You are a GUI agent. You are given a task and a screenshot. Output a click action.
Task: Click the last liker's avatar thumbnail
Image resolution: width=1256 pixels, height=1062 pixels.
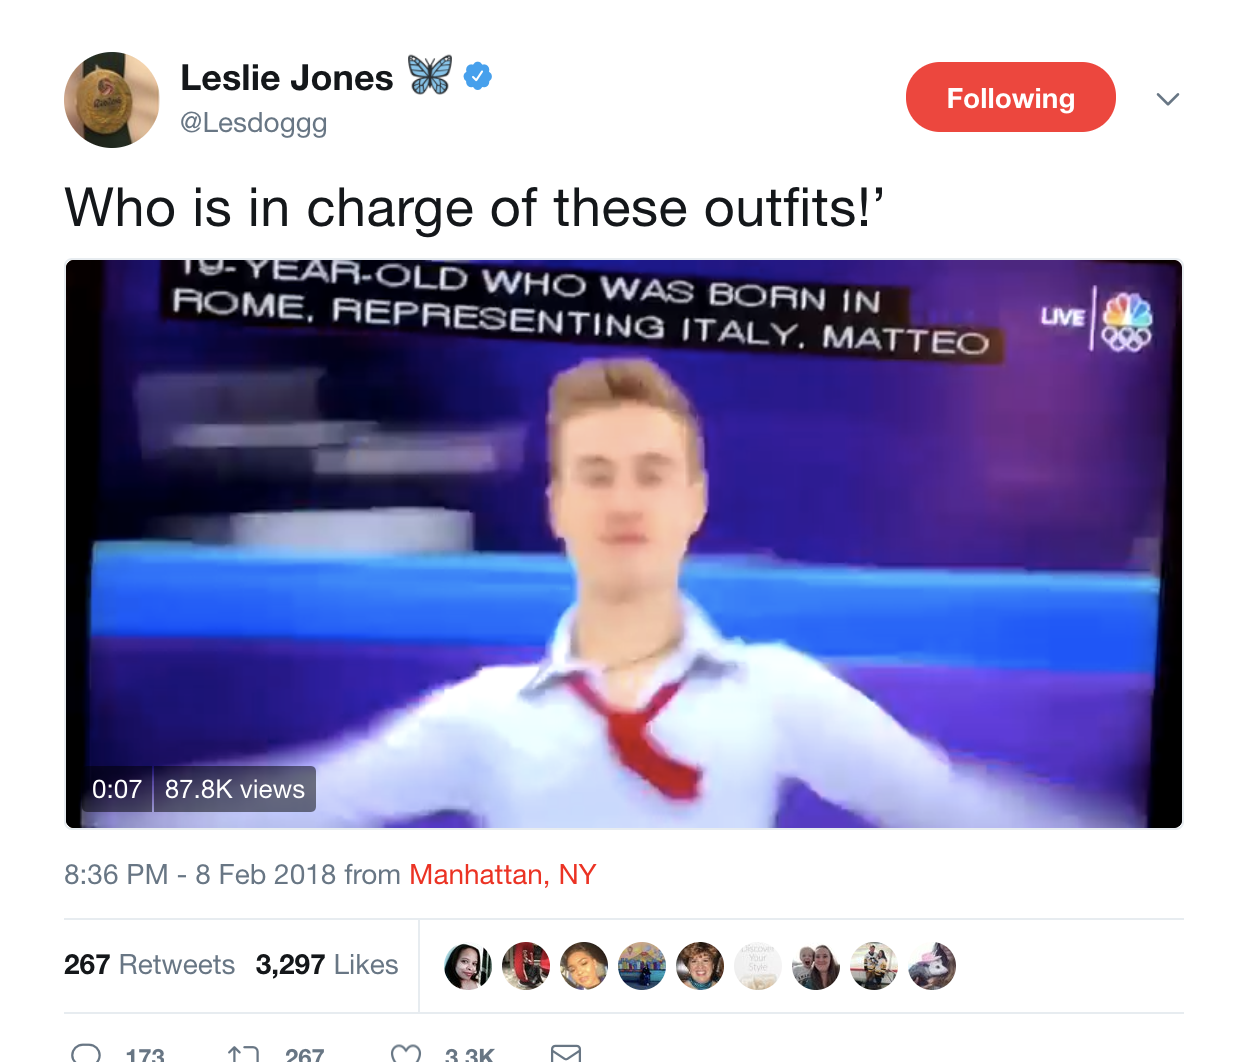(x=932, y=966)
